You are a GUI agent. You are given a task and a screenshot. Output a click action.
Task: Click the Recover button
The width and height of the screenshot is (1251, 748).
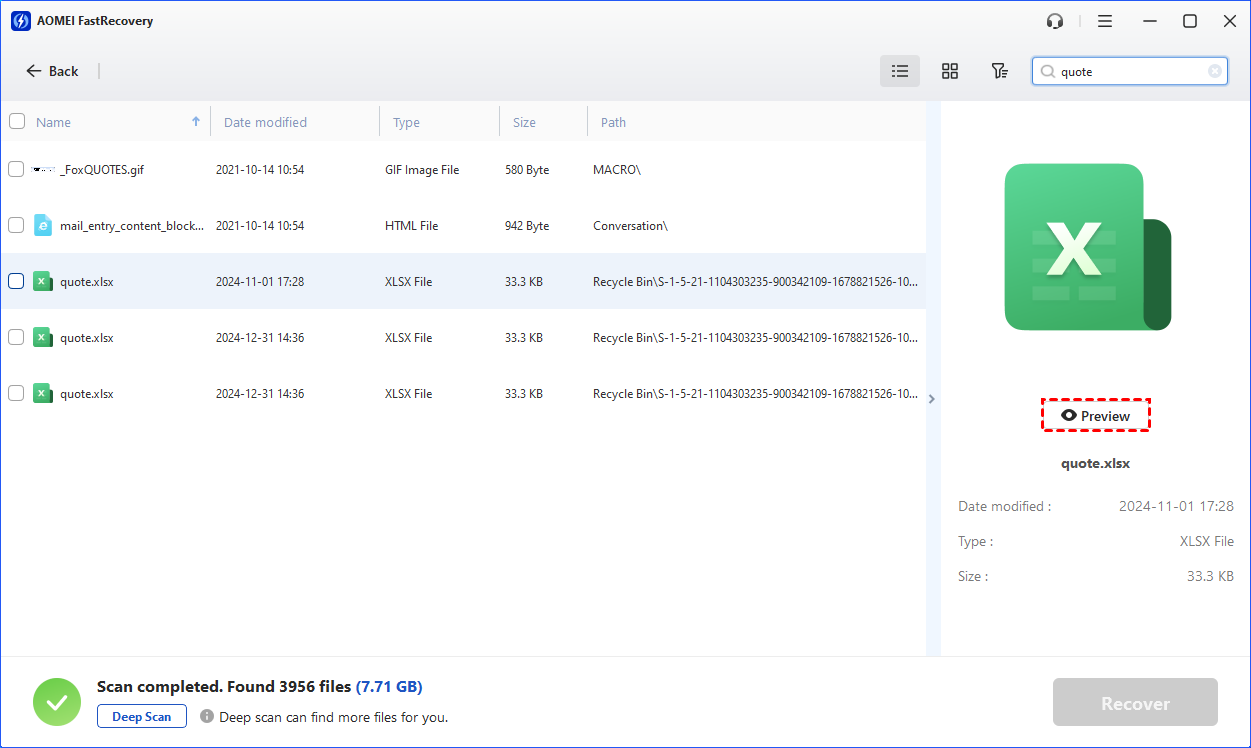(x=1135, y=702)
